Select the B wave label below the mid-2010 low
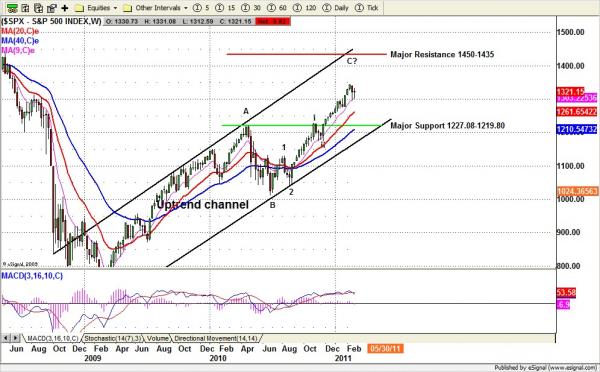Screen dimensions: 600x372 pyautogui.click(x=272, y=205)
